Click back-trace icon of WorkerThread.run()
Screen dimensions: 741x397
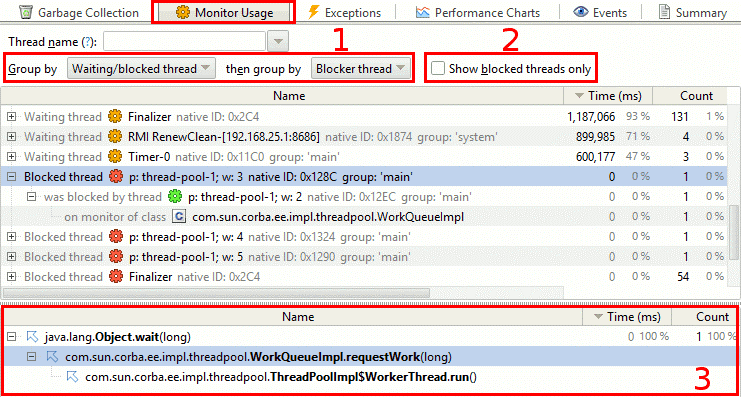(72, 377)
